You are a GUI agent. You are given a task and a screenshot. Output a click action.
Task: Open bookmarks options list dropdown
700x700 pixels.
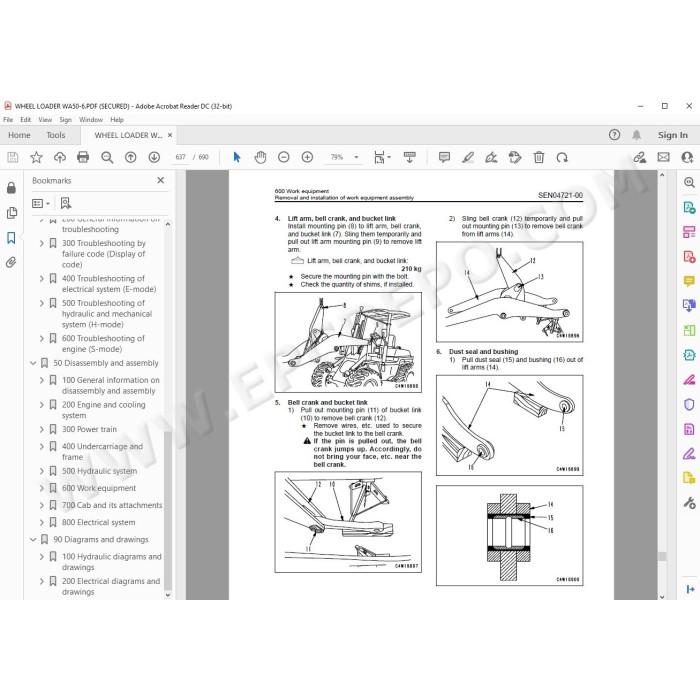pyautogui.click(x=41, y=204)
